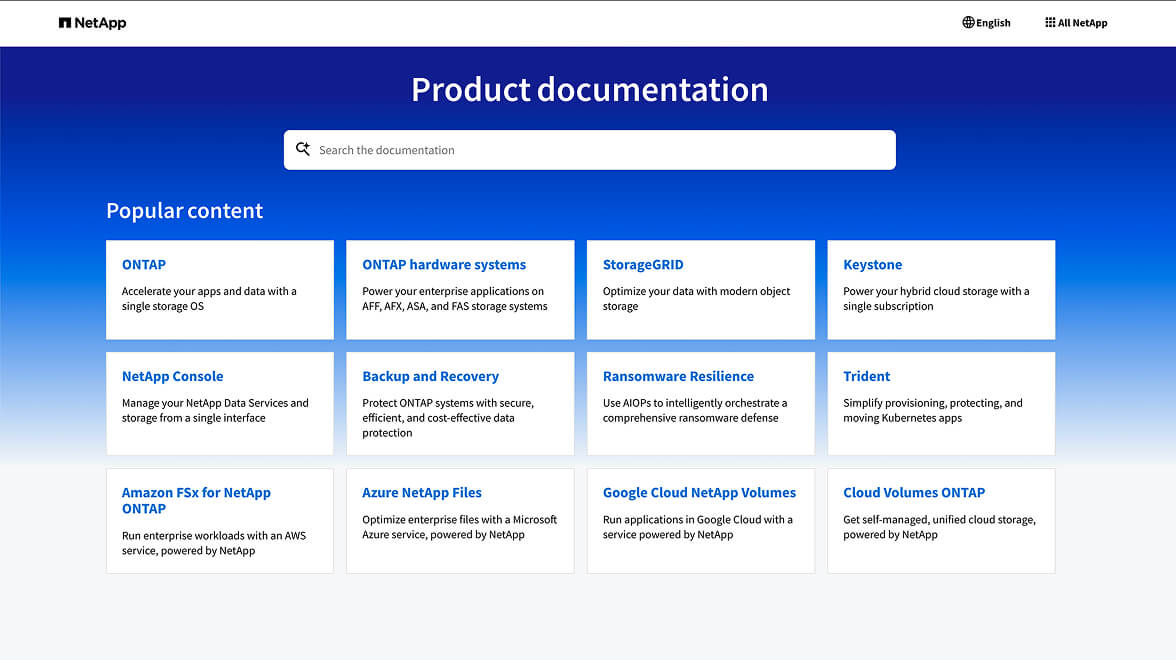
Task: Open the Backup and Recovery link
Action: (x=430, y=376)
